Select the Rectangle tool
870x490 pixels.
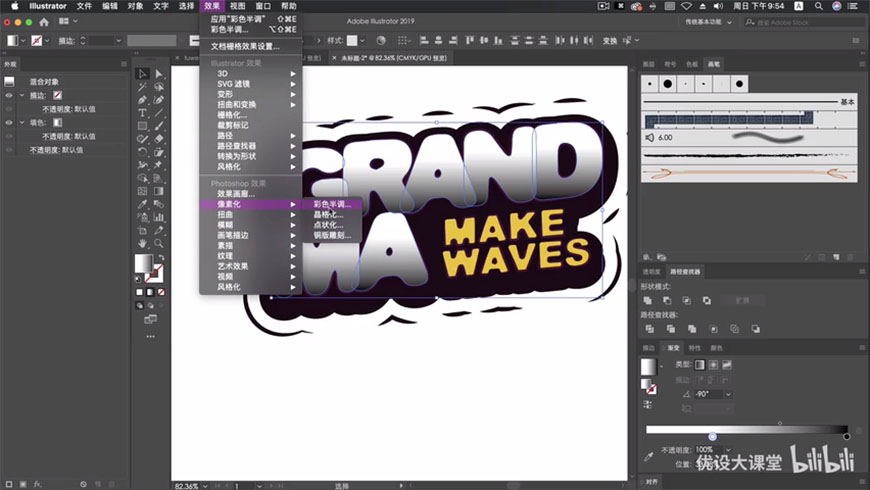tap(142, 126)
